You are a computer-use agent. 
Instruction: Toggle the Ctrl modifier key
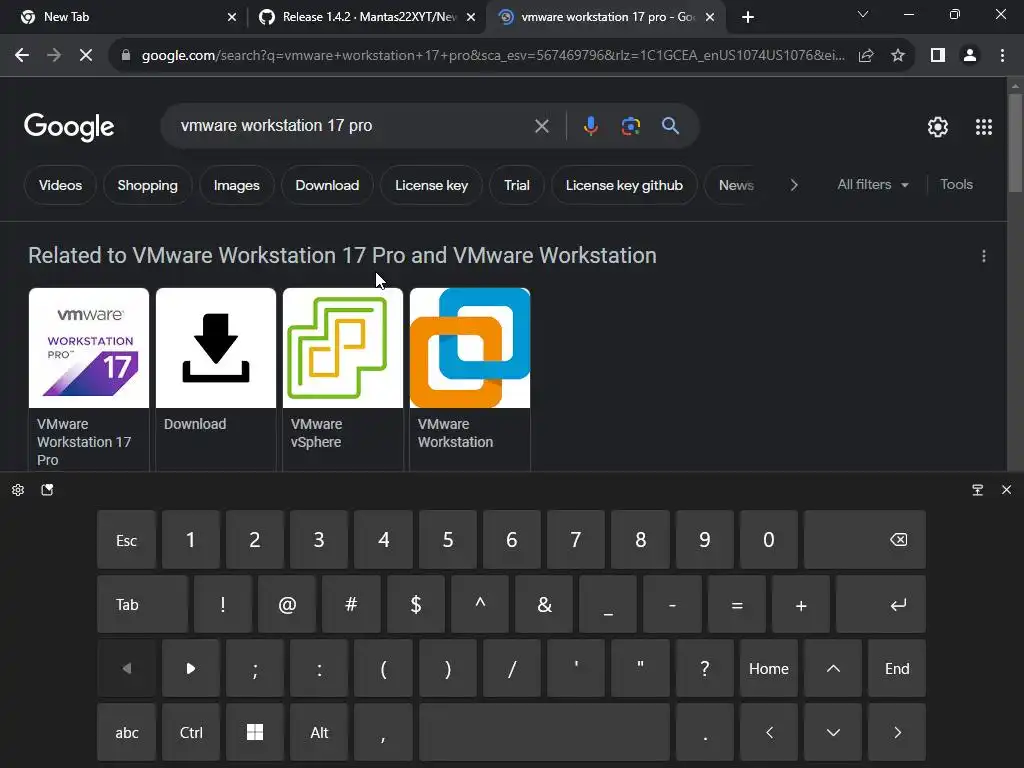191,733
